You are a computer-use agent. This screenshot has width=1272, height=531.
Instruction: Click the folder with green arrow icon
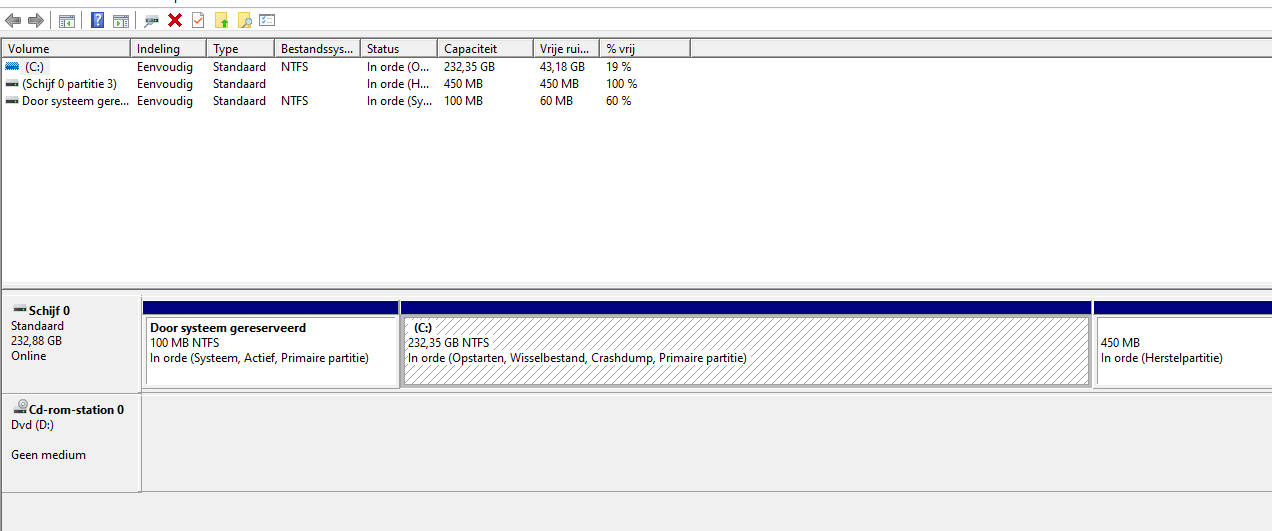coord(222,20)
